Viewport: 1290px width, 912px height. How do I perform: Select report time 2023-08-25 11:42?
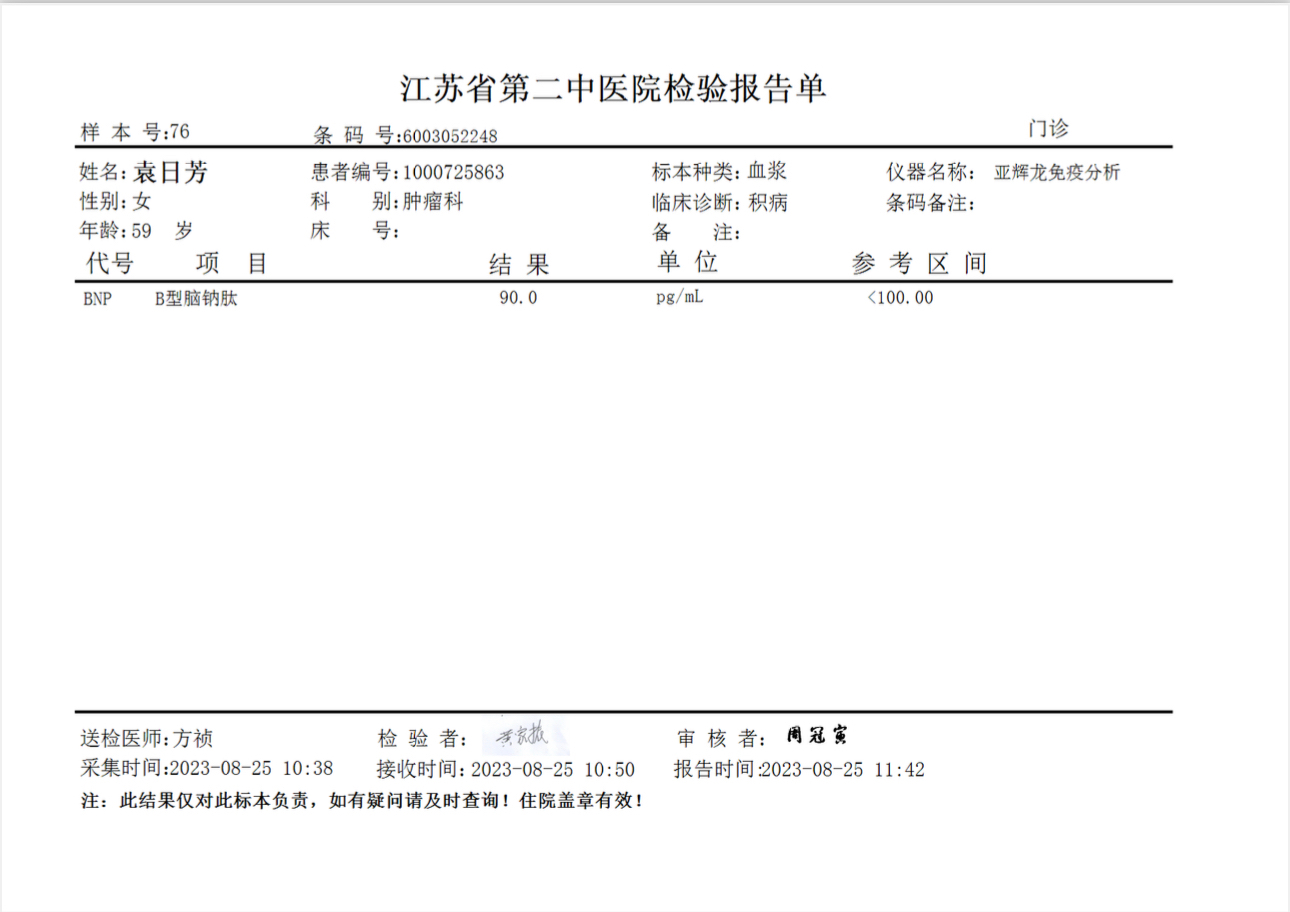click(x=843, y=769)
